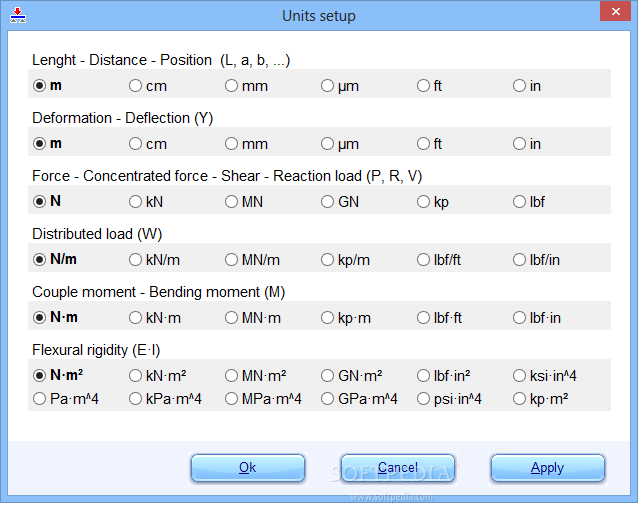Choose N·m² flexural rigidity unit
Image resolution: width=638 pixels, height=515 pixels.
pyautogui.click(x=58, y=375)
